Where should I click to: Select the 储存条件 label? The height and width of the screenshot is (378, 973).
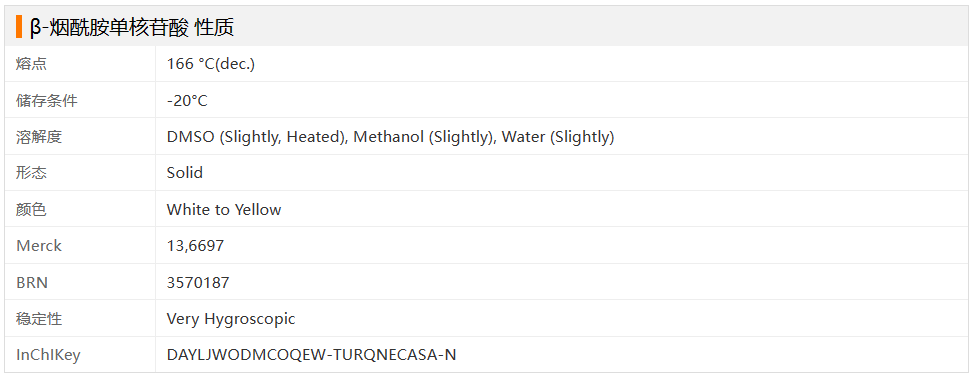(47, 101)
